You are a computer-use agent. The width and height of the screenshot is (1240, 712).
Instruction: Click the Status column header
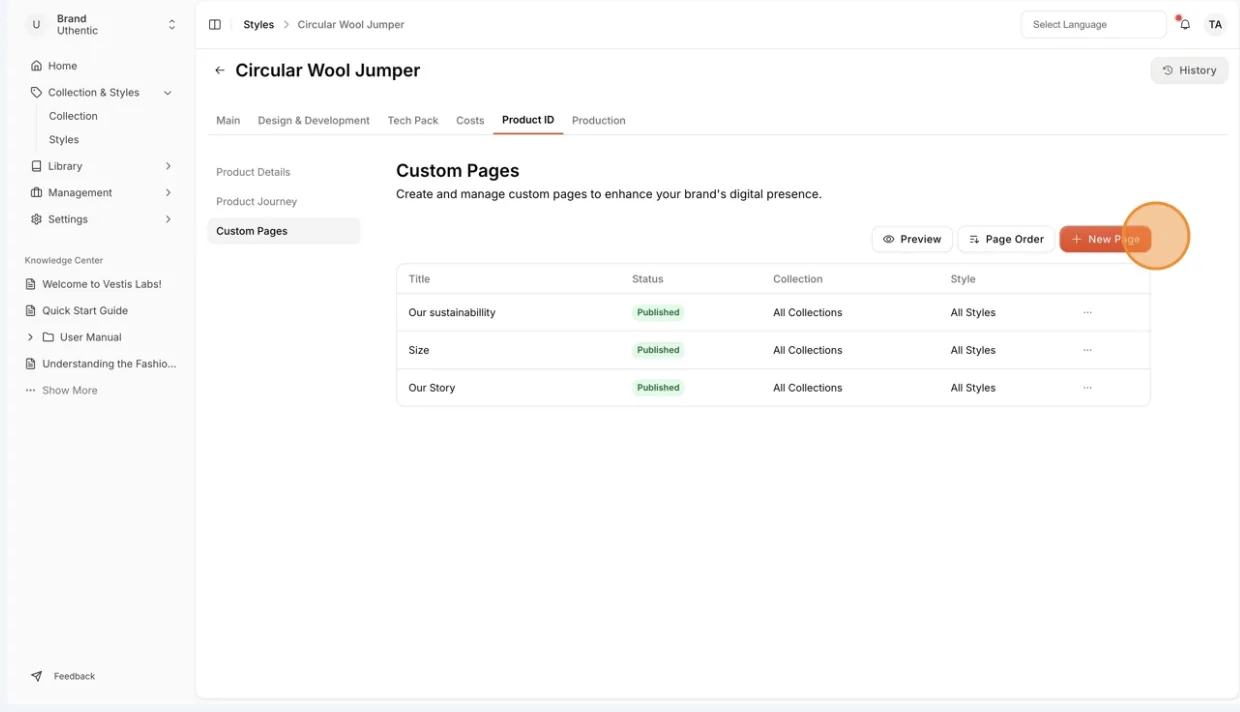[x=648, y=279]
